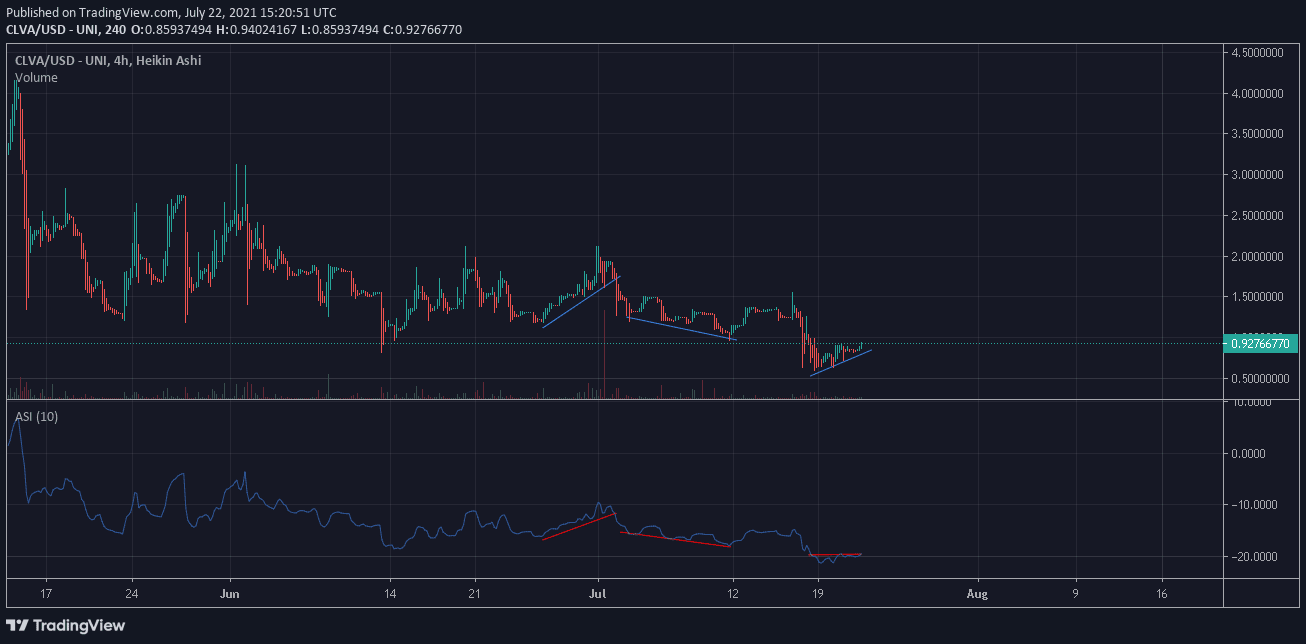Click the current price tag 0.92766770
Image resolution: width=1306 pixels, height=644 pixels.
click(x=1262, y=343)
